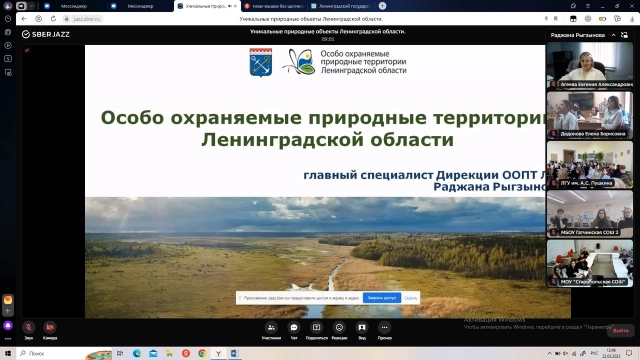The width and height of the screenshot is (640, 360).
Task: Open the mail icon in browser sidebar
Action: click(8, 300)
